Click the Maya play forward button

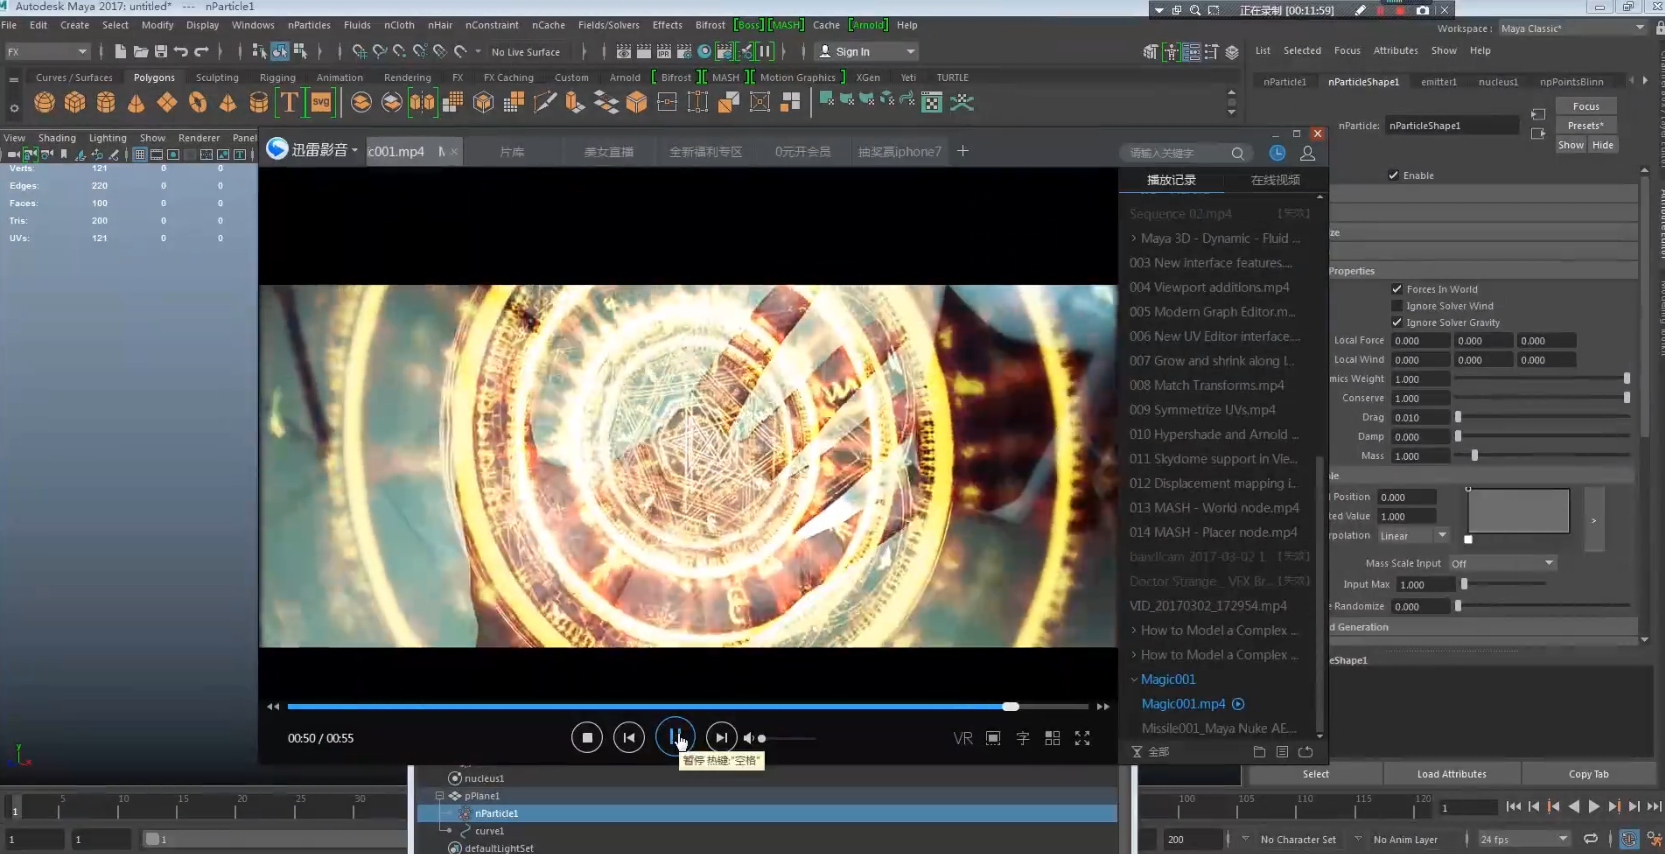point(1594,807)
